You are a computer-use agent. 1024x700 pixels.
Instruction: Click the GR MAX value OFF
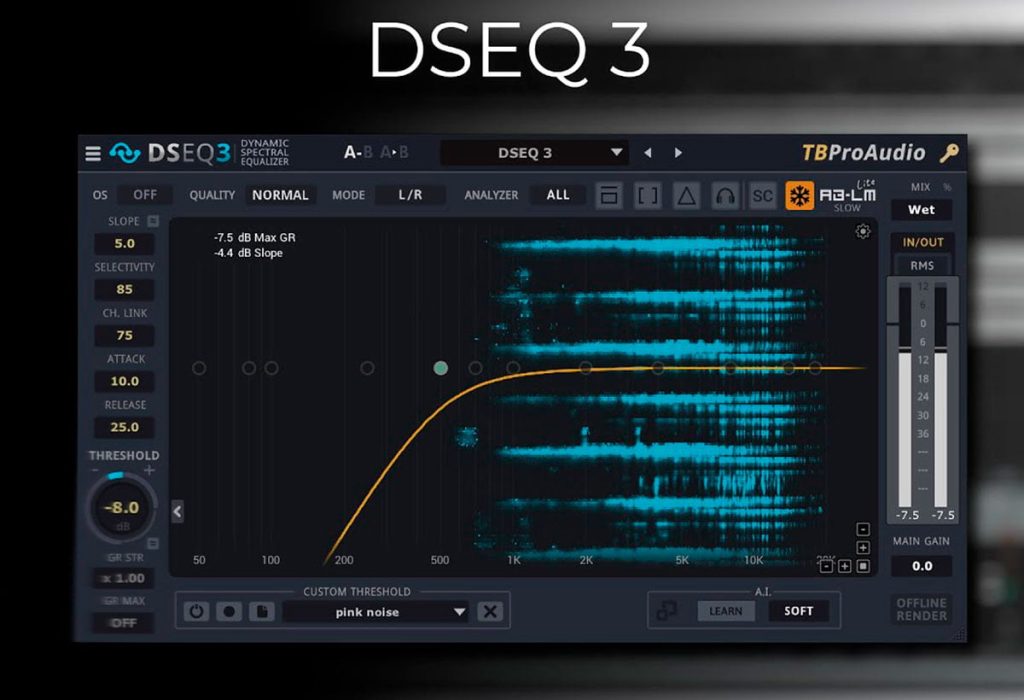(124, 623)
